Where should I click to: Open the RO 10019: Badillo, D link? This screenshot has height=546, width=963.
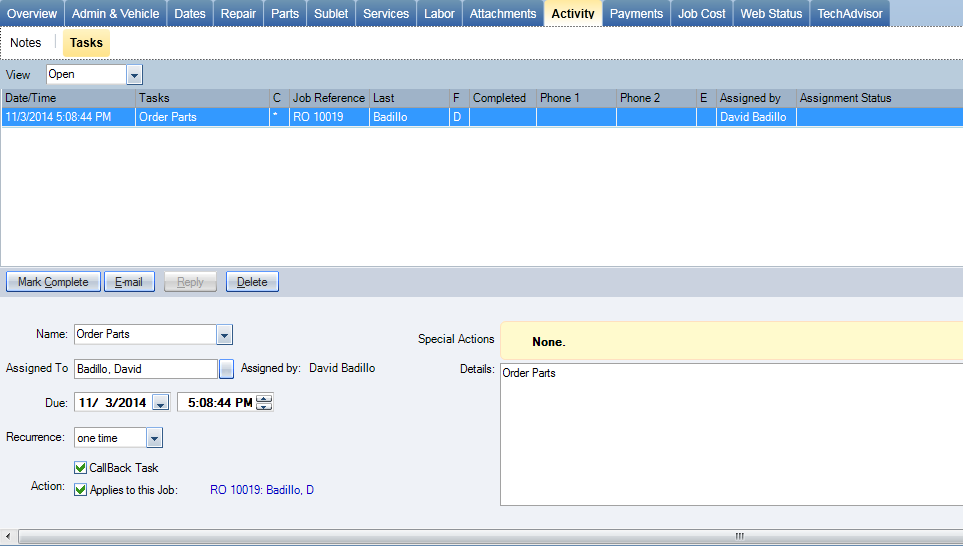tap(261, 490)
